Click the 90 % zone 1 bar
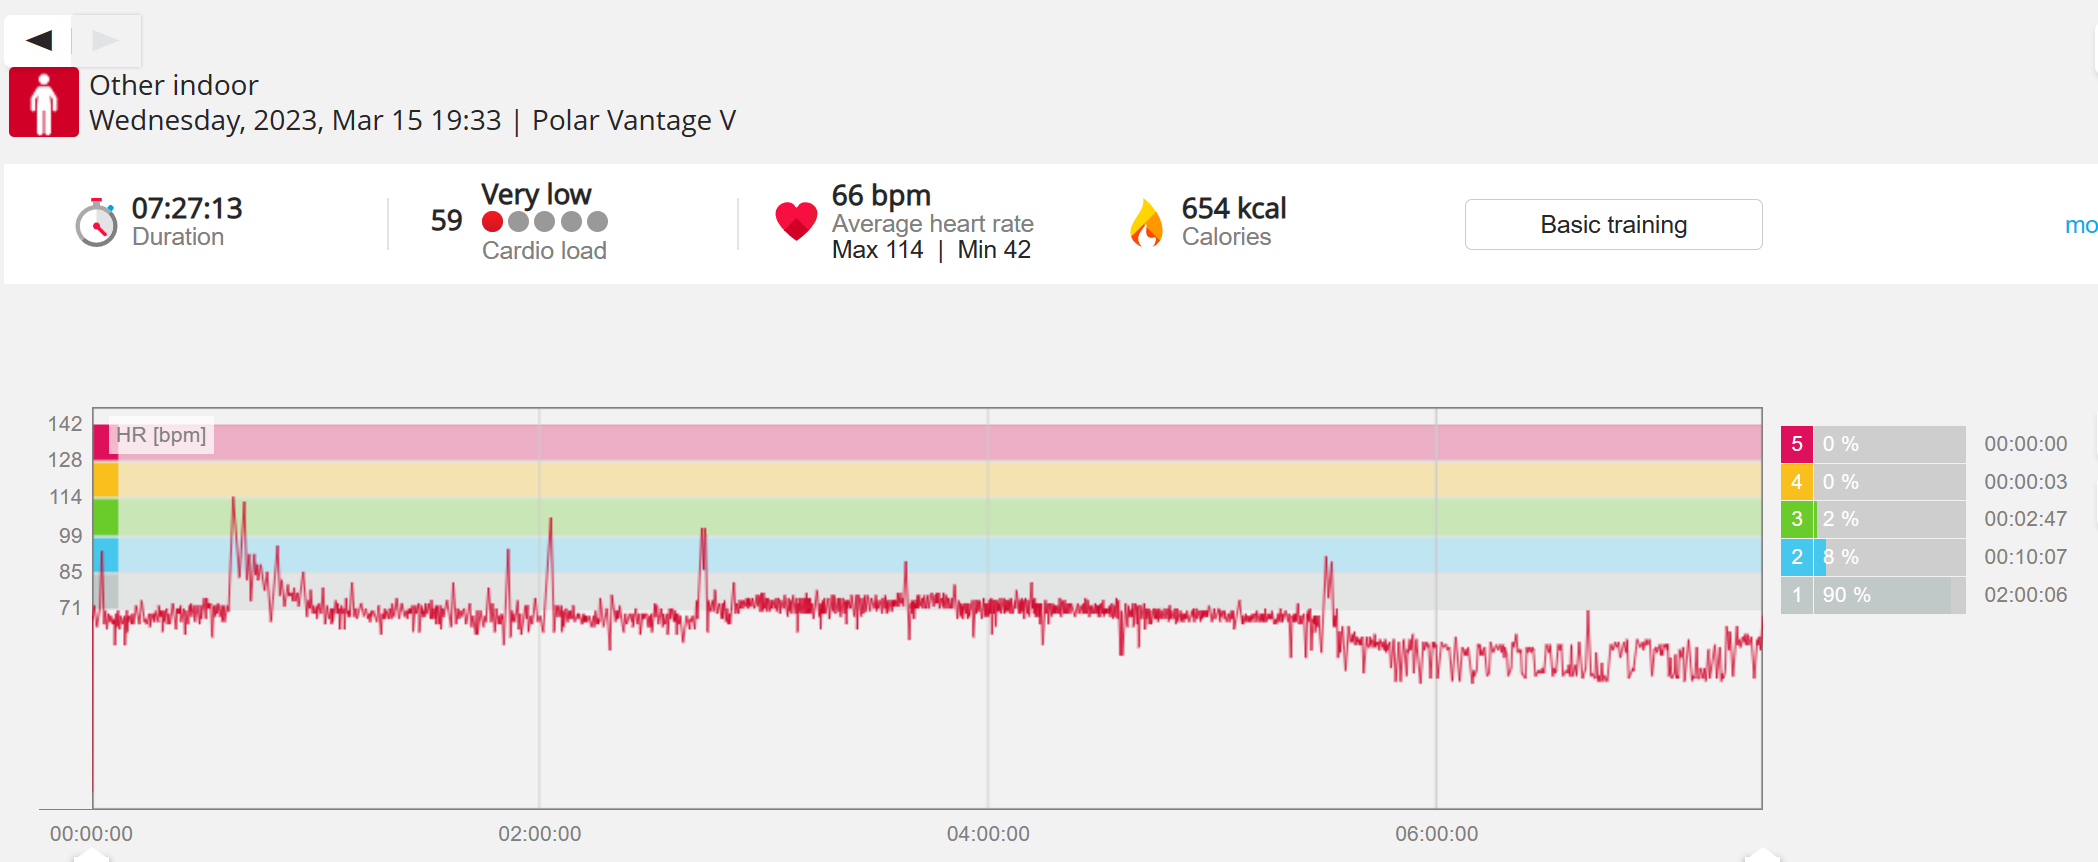This screenshot has height=862, width=2098. [1889, 595]
